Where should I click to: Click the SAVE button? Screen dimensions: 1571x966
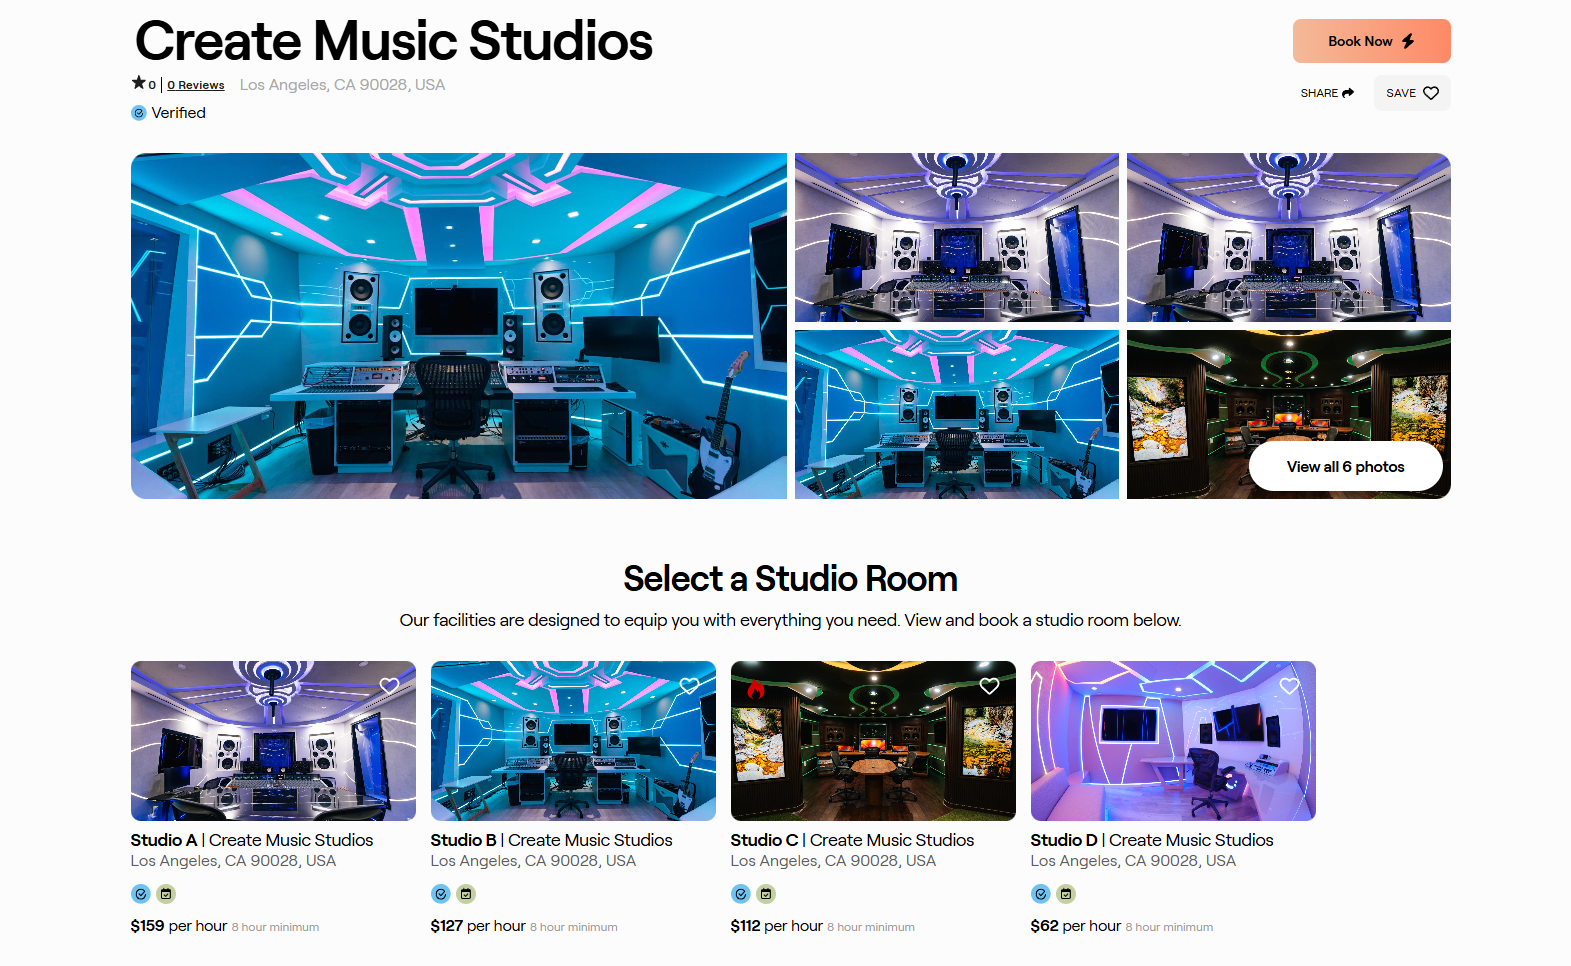click(1412, 93)
